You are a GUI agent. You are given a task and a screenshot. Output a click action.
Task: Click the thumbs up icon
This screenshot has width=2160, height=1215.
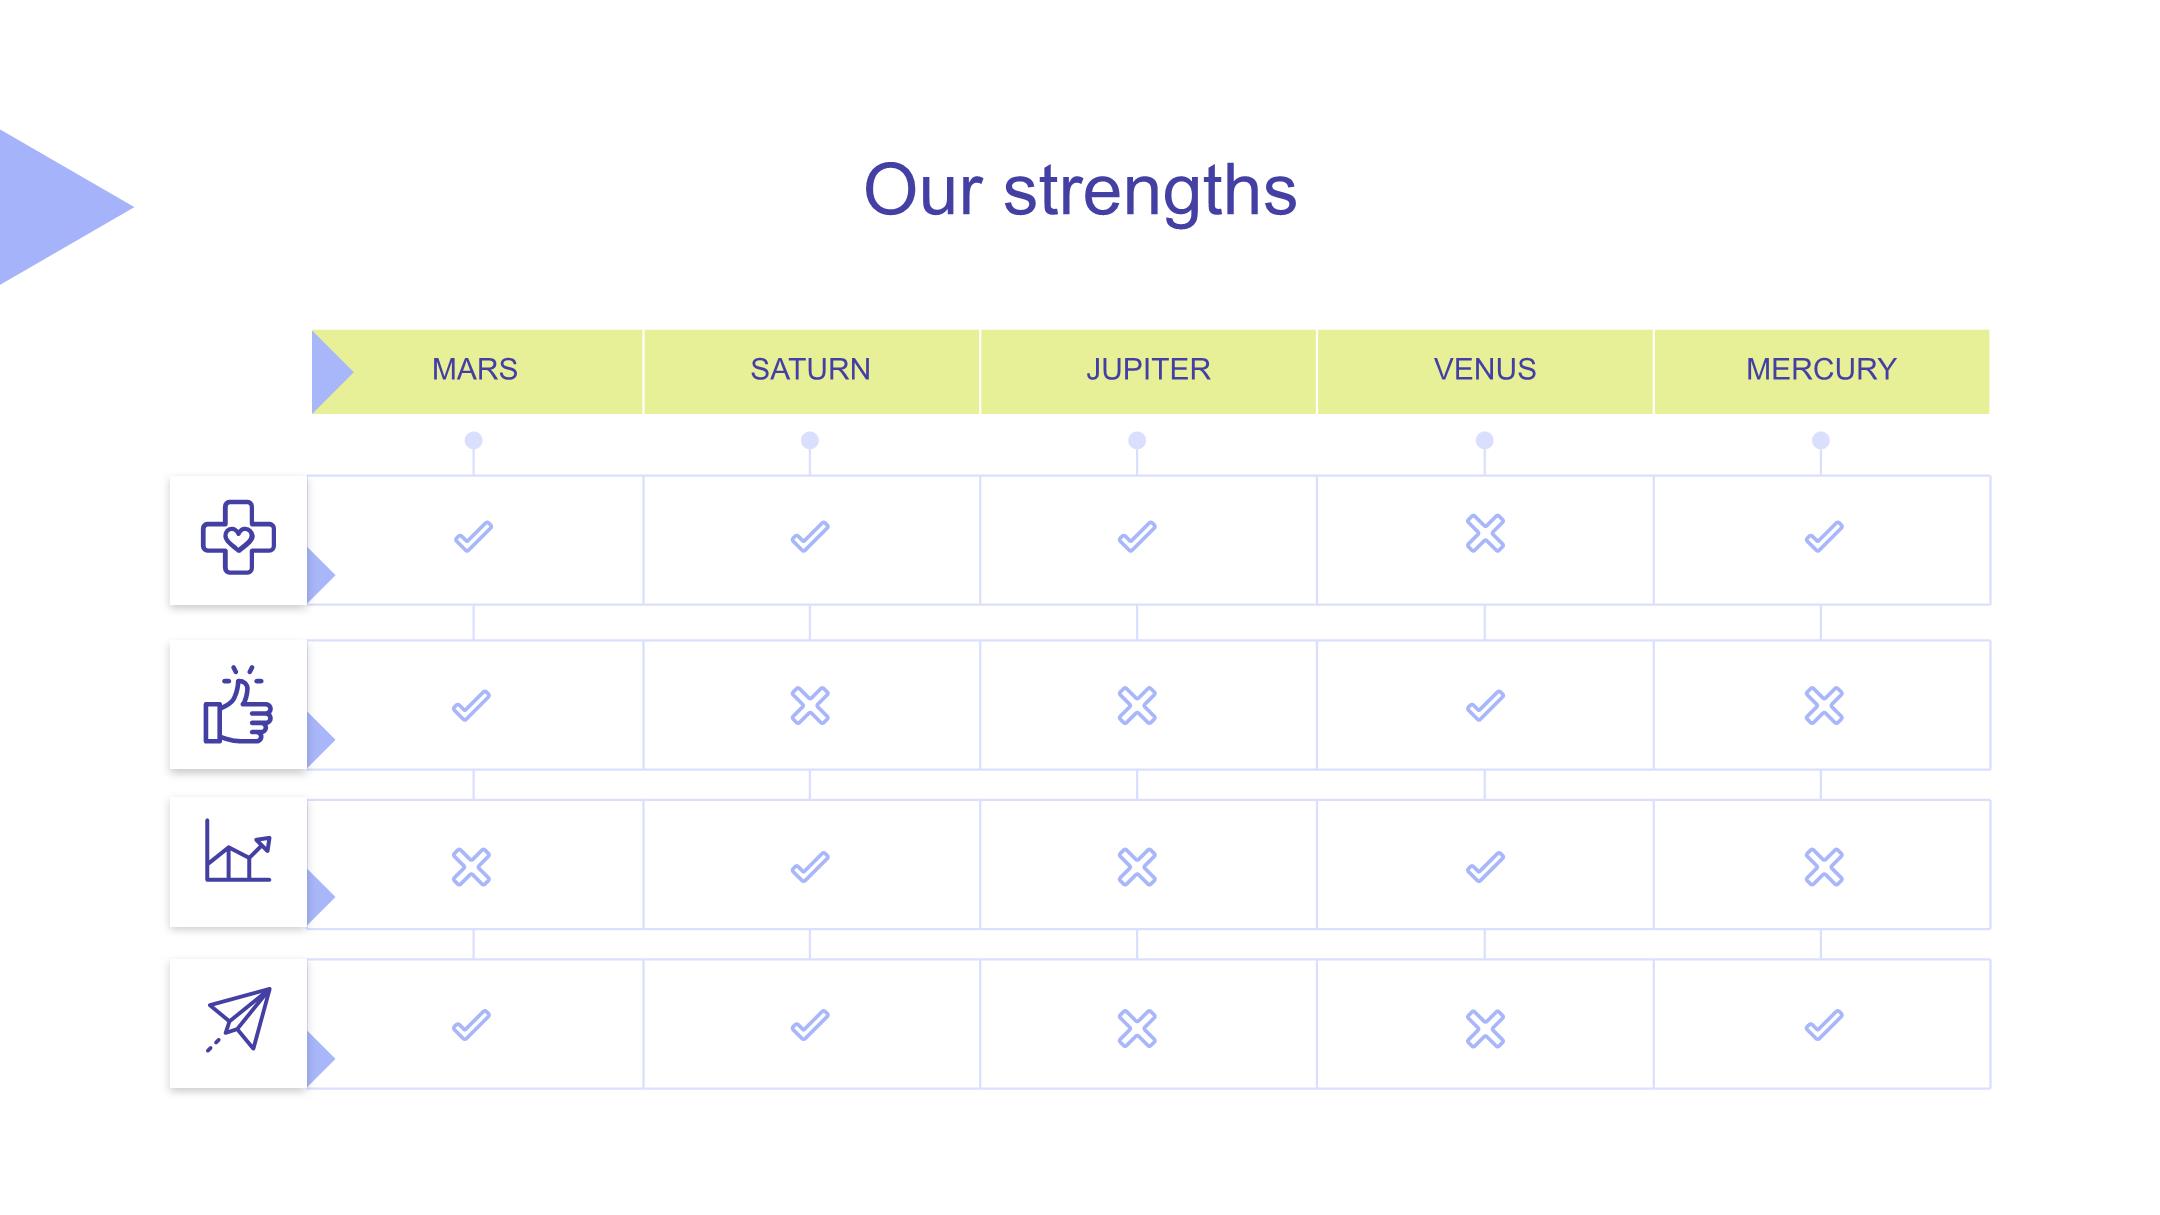click(x=238, y=705)
